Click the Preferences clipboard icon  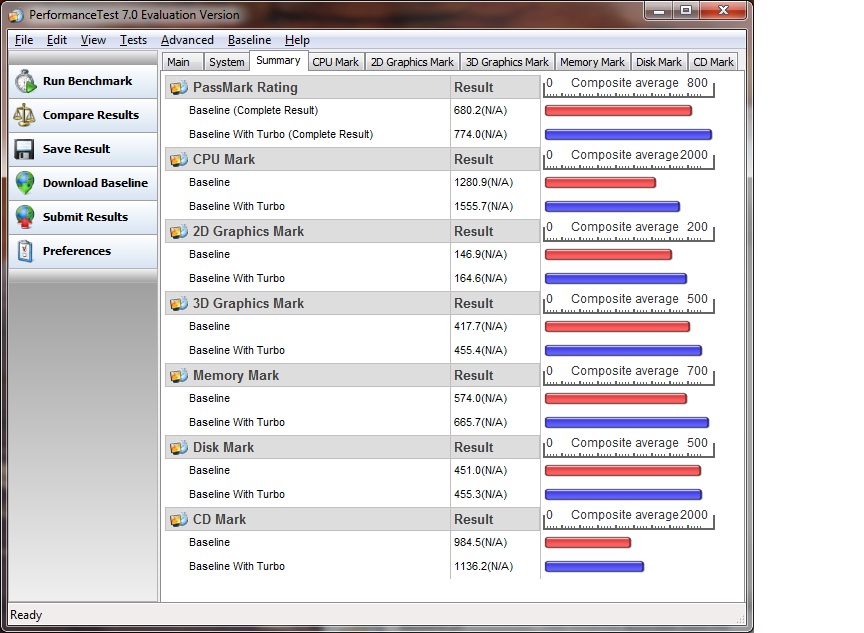(x=25, y=251)
